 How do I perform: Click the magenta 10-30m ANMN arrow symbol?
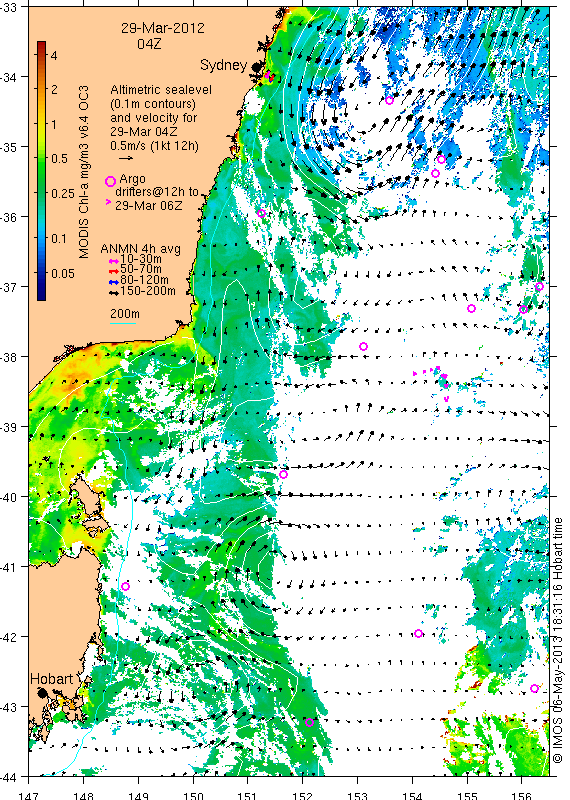pos(114,262)
